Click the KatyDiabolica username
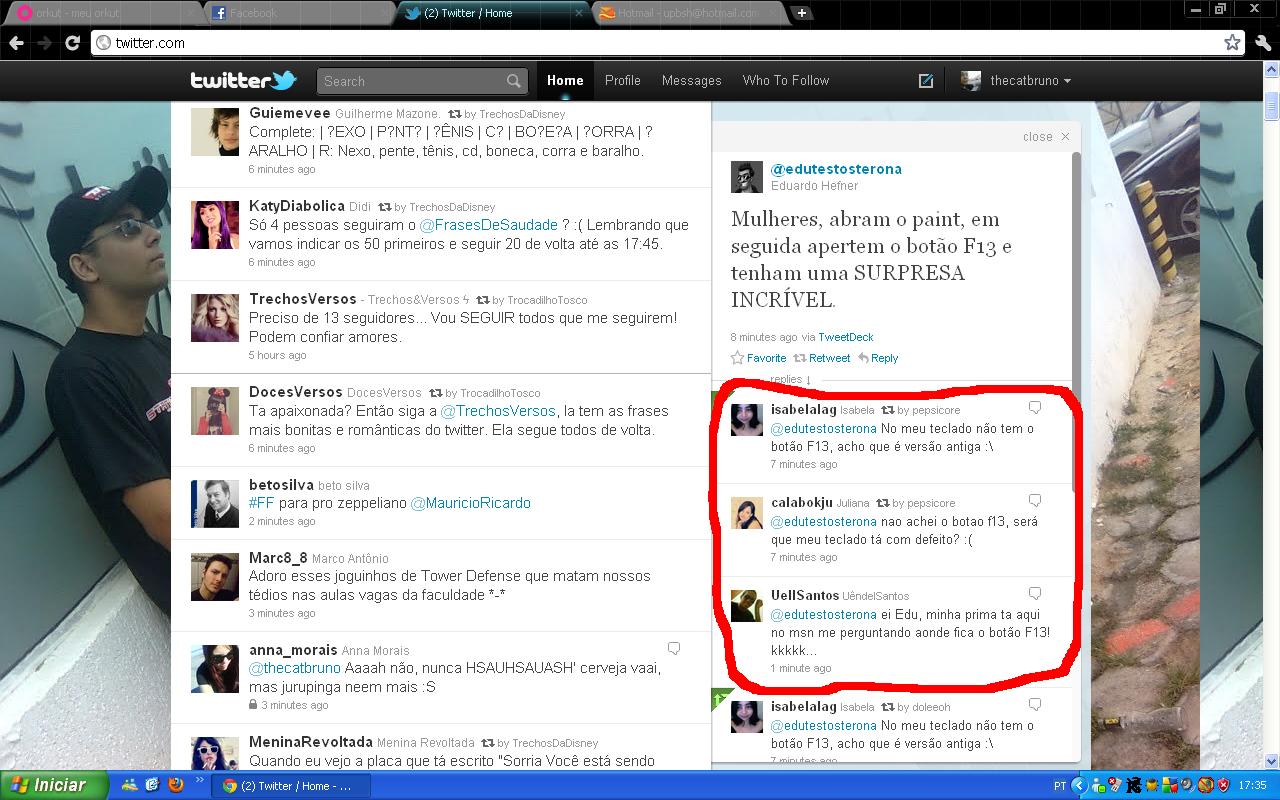The height and width of the screenshot is (800, 1280). pyautogui.click(x=297, y=206)
